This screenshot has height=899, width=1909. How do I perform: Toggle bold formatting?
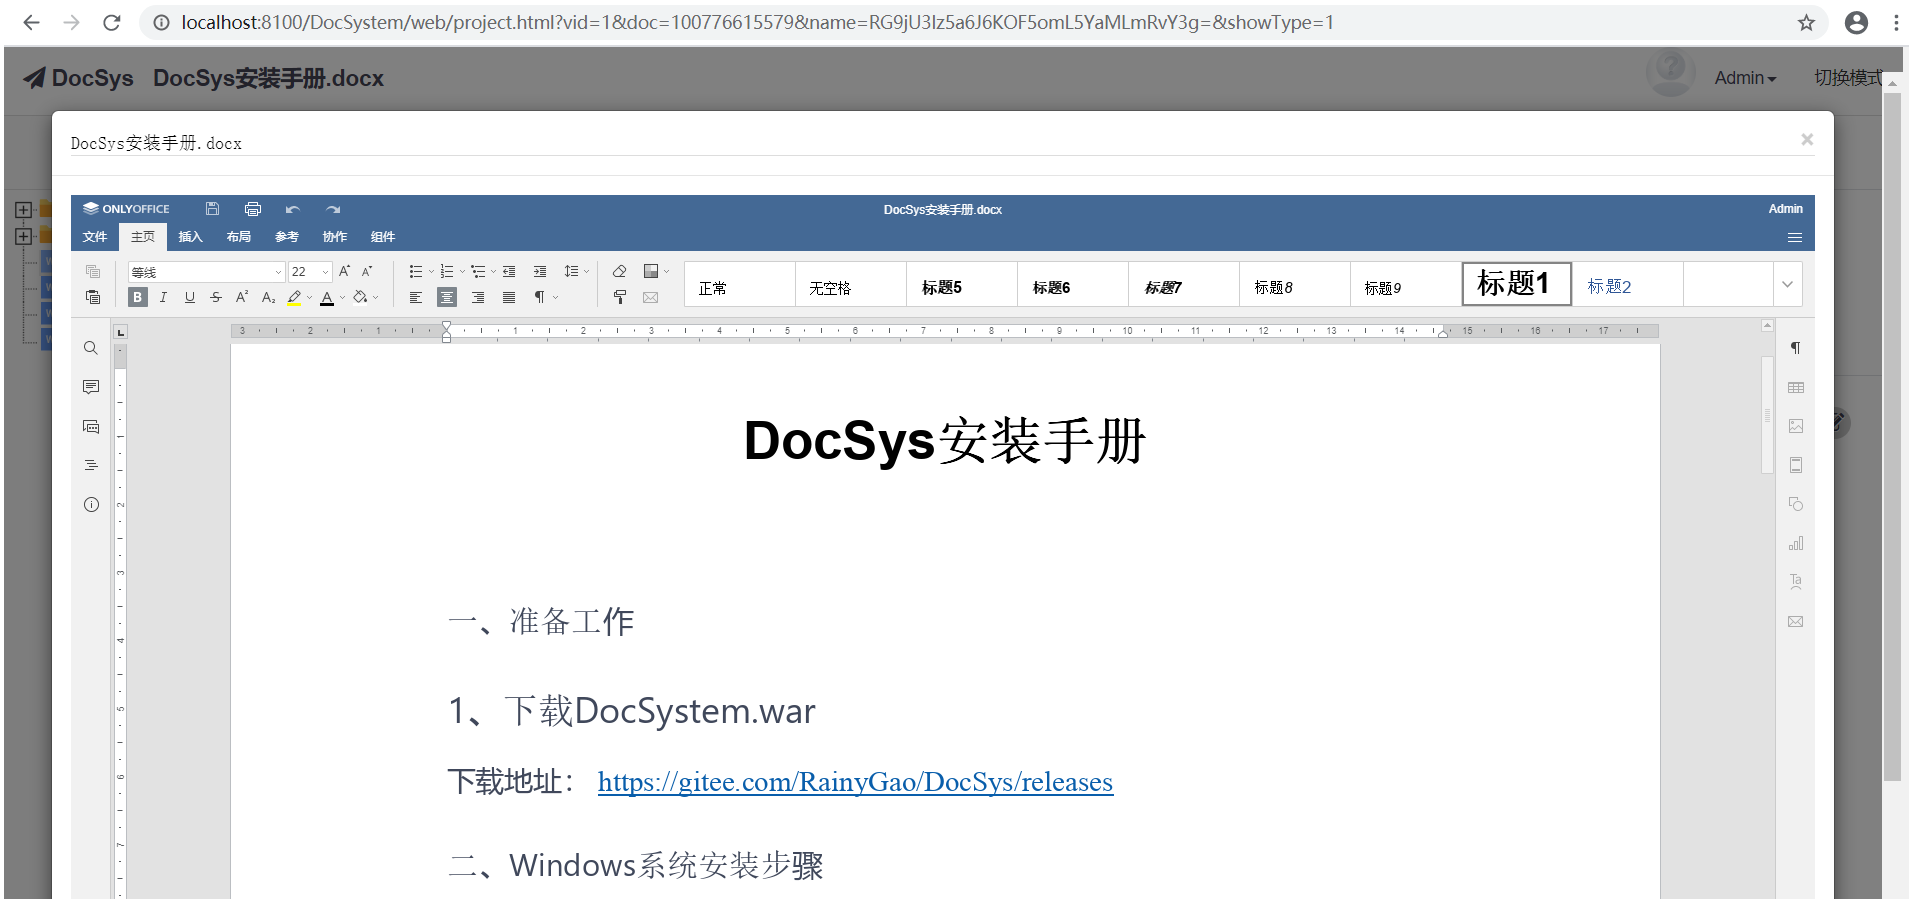pyautogui.click(x=138, y=297)
